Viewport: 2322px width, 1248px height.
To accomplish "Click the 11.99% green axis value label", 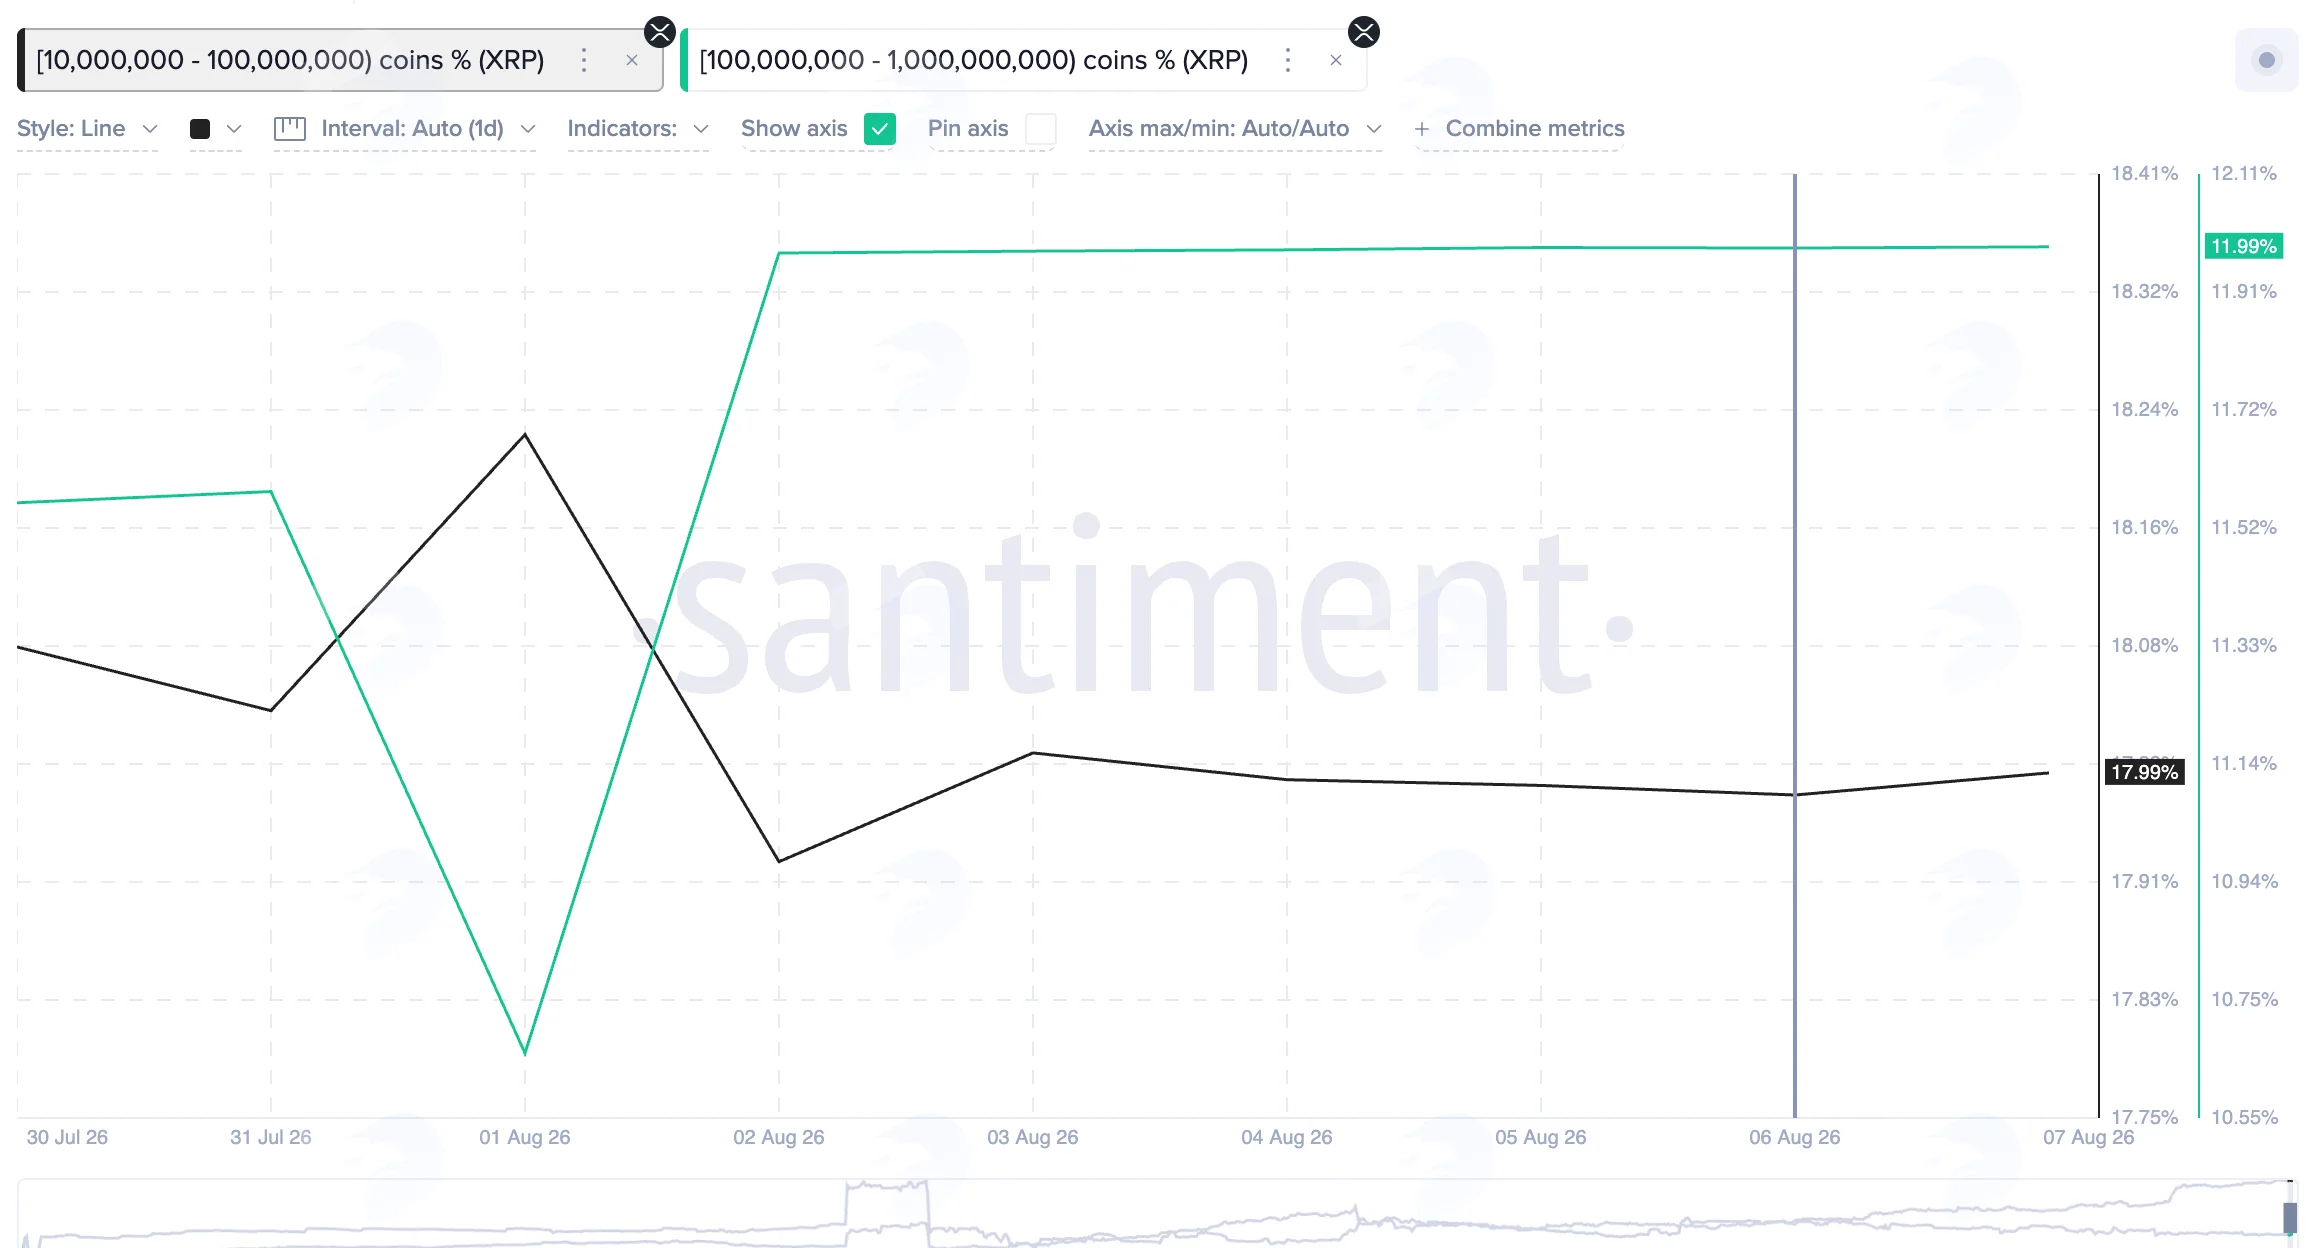I will point(2244,246).
